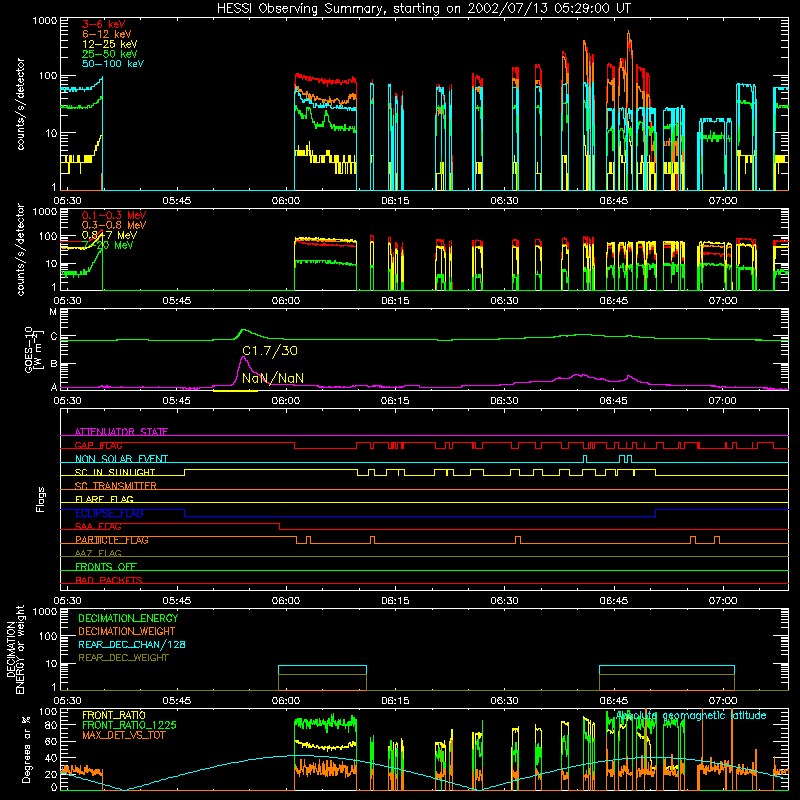Viewport: 800px width, 800px height.
Task: Click the DECIMATION_WEIGHT legend label
Action: 127,631
